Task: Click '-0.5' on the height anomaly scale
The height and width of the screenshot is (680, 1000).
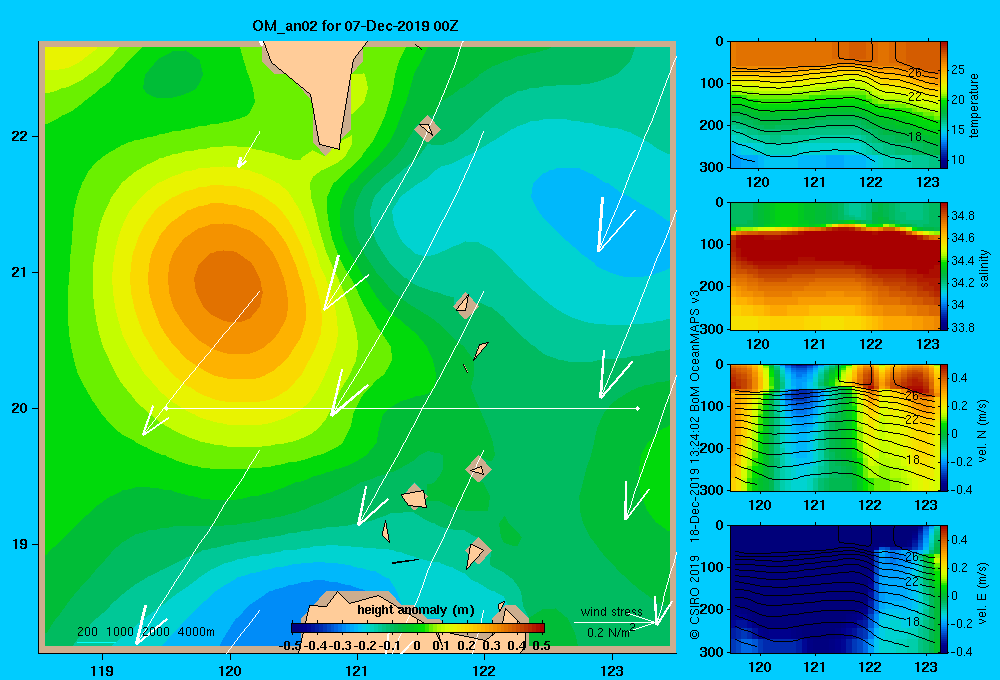Action: click(x=290, y=646)
